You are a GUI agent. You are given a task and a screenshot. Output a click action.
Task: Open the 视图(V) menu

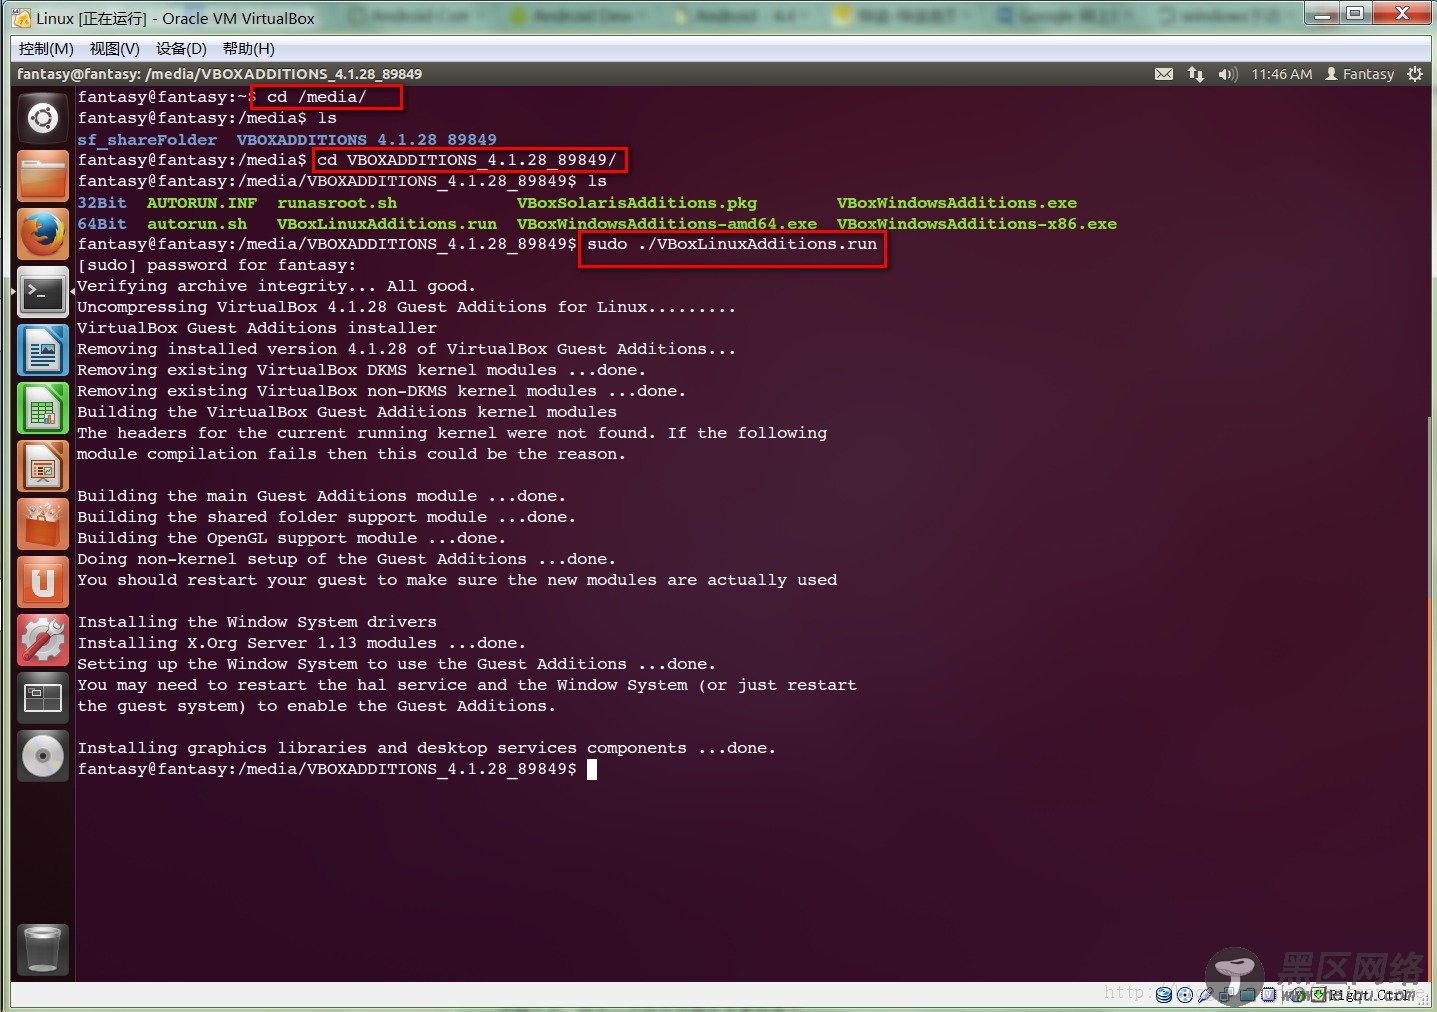[x=114, y=48]
